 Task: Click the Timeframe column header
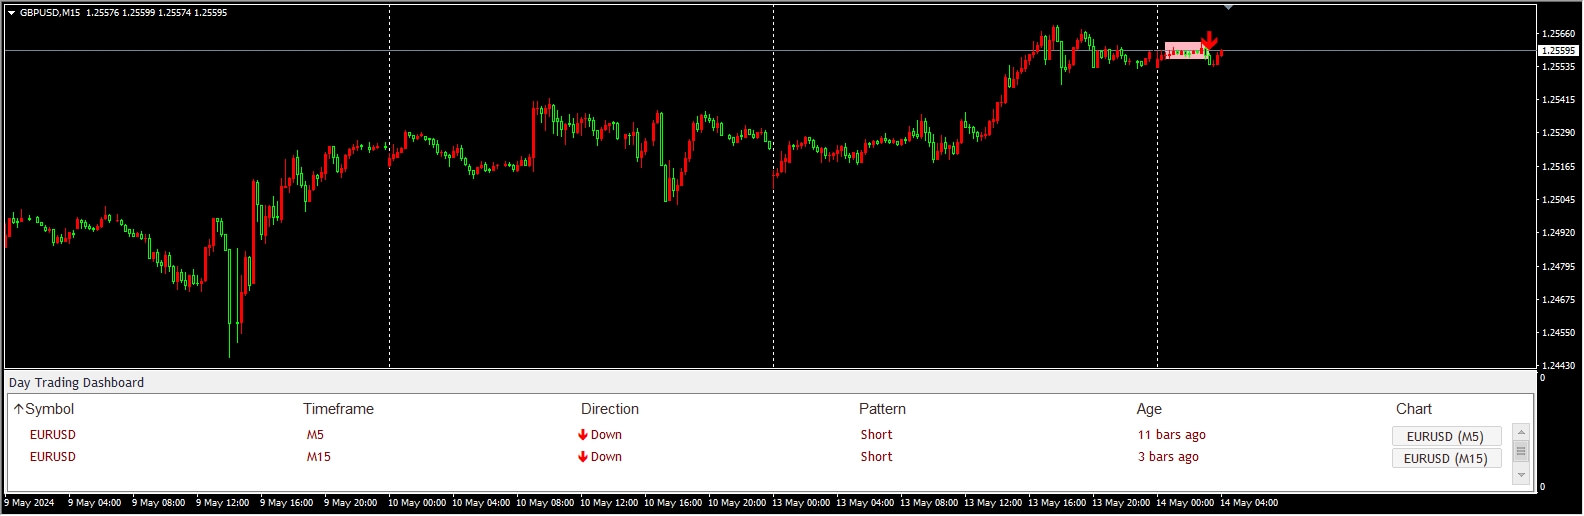pos(338,409)
